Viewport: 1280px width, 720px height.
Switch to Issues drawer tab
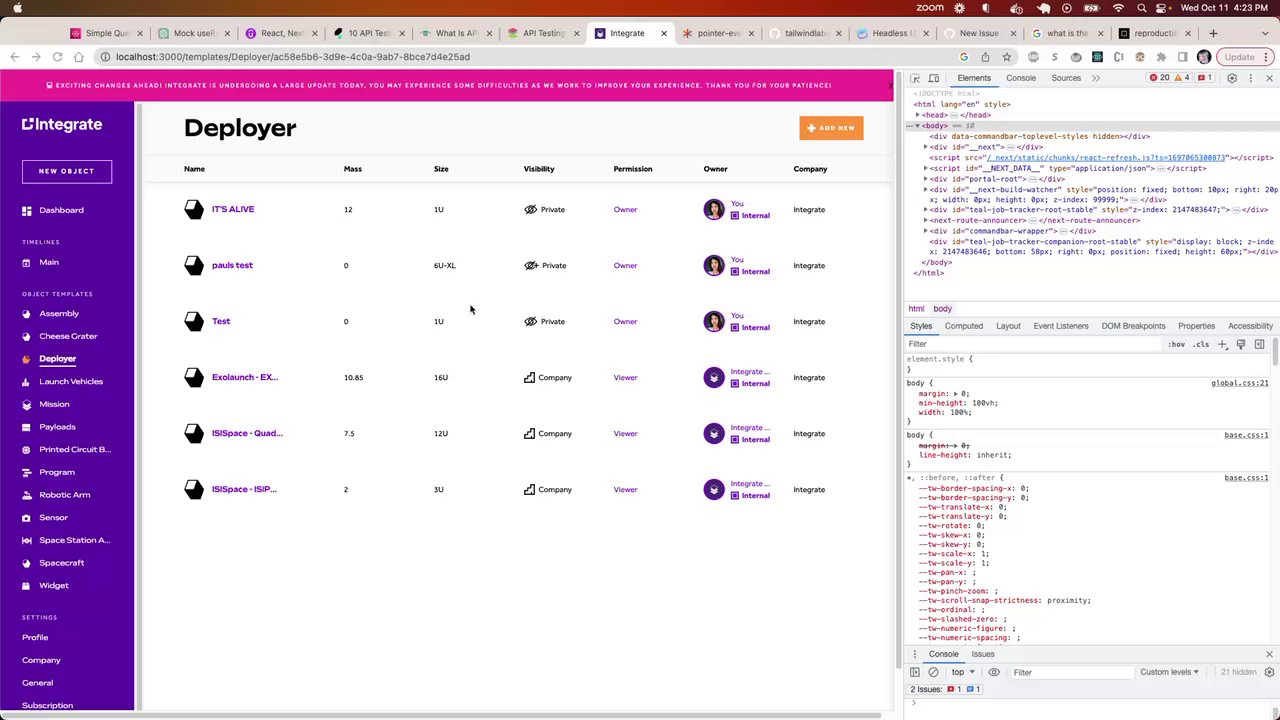[x=983, y=654]
